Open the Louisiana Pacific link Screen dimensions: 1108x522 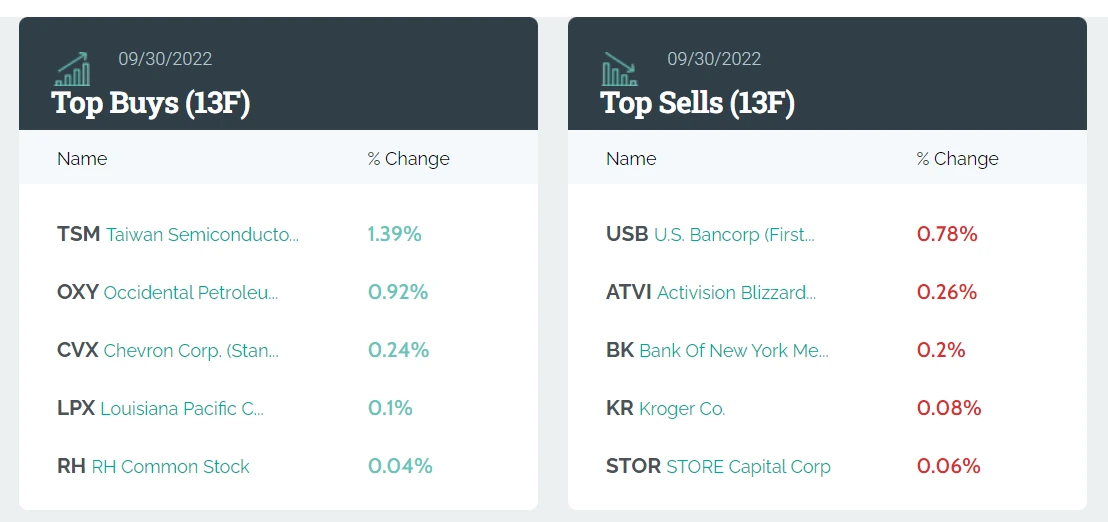pyautogui.click(x=182, y=409)
